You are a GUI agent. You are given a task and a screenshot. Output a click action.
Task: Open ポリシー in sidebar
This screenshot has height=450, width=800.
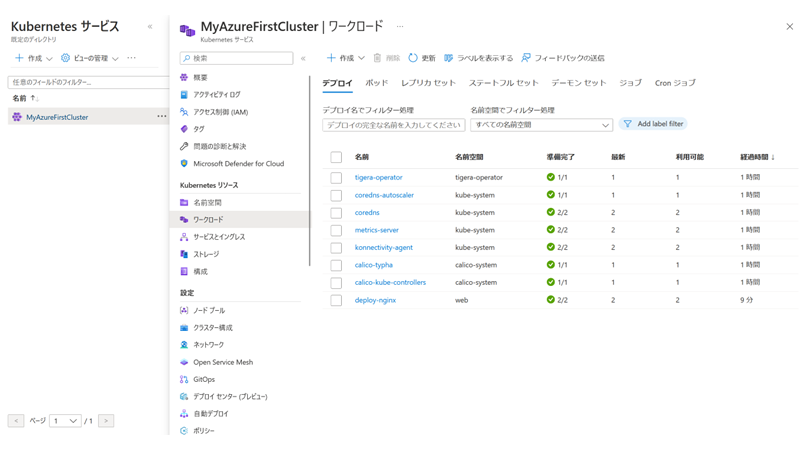coord(197,431)
